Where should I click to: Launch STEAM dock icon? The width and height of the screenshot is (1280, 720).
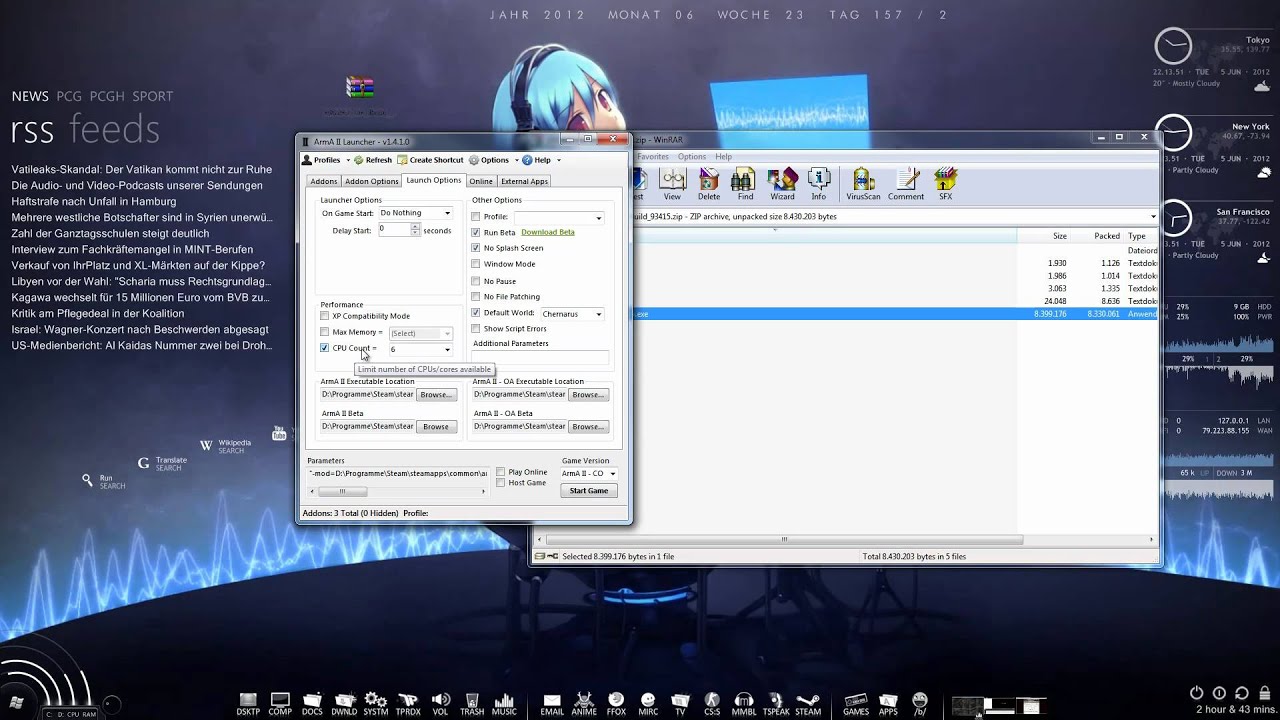pyautogui.click(x=808, y=704)
